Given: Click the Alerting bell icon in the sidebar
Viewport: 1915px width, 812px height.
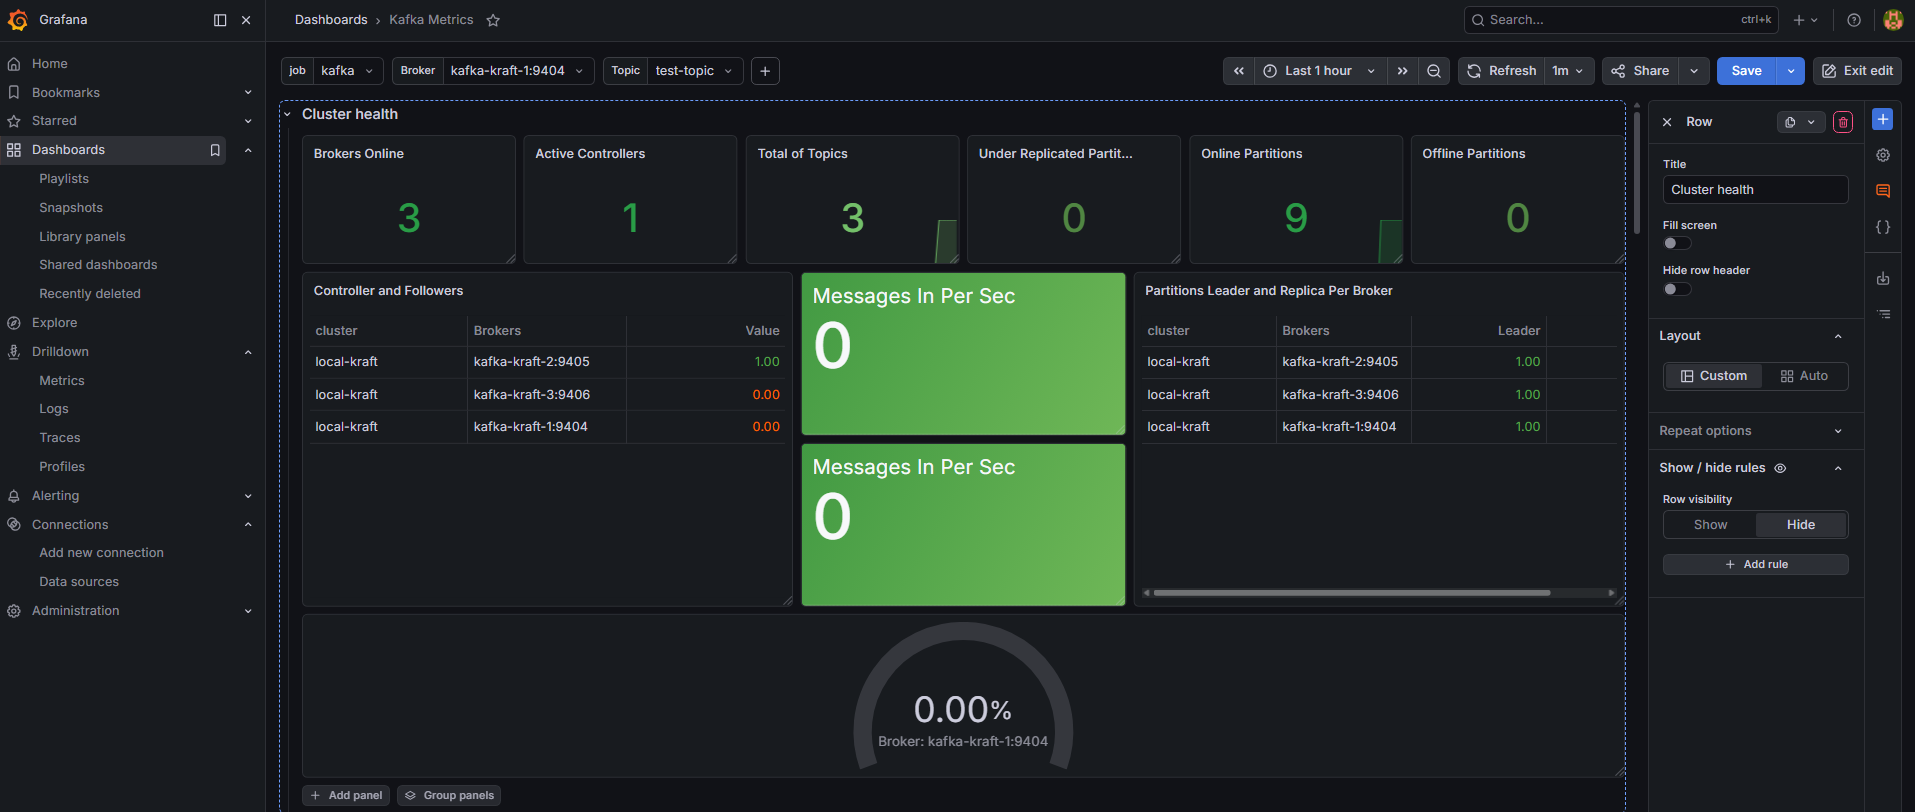Looking at the screenshot, I should [14, 496].
